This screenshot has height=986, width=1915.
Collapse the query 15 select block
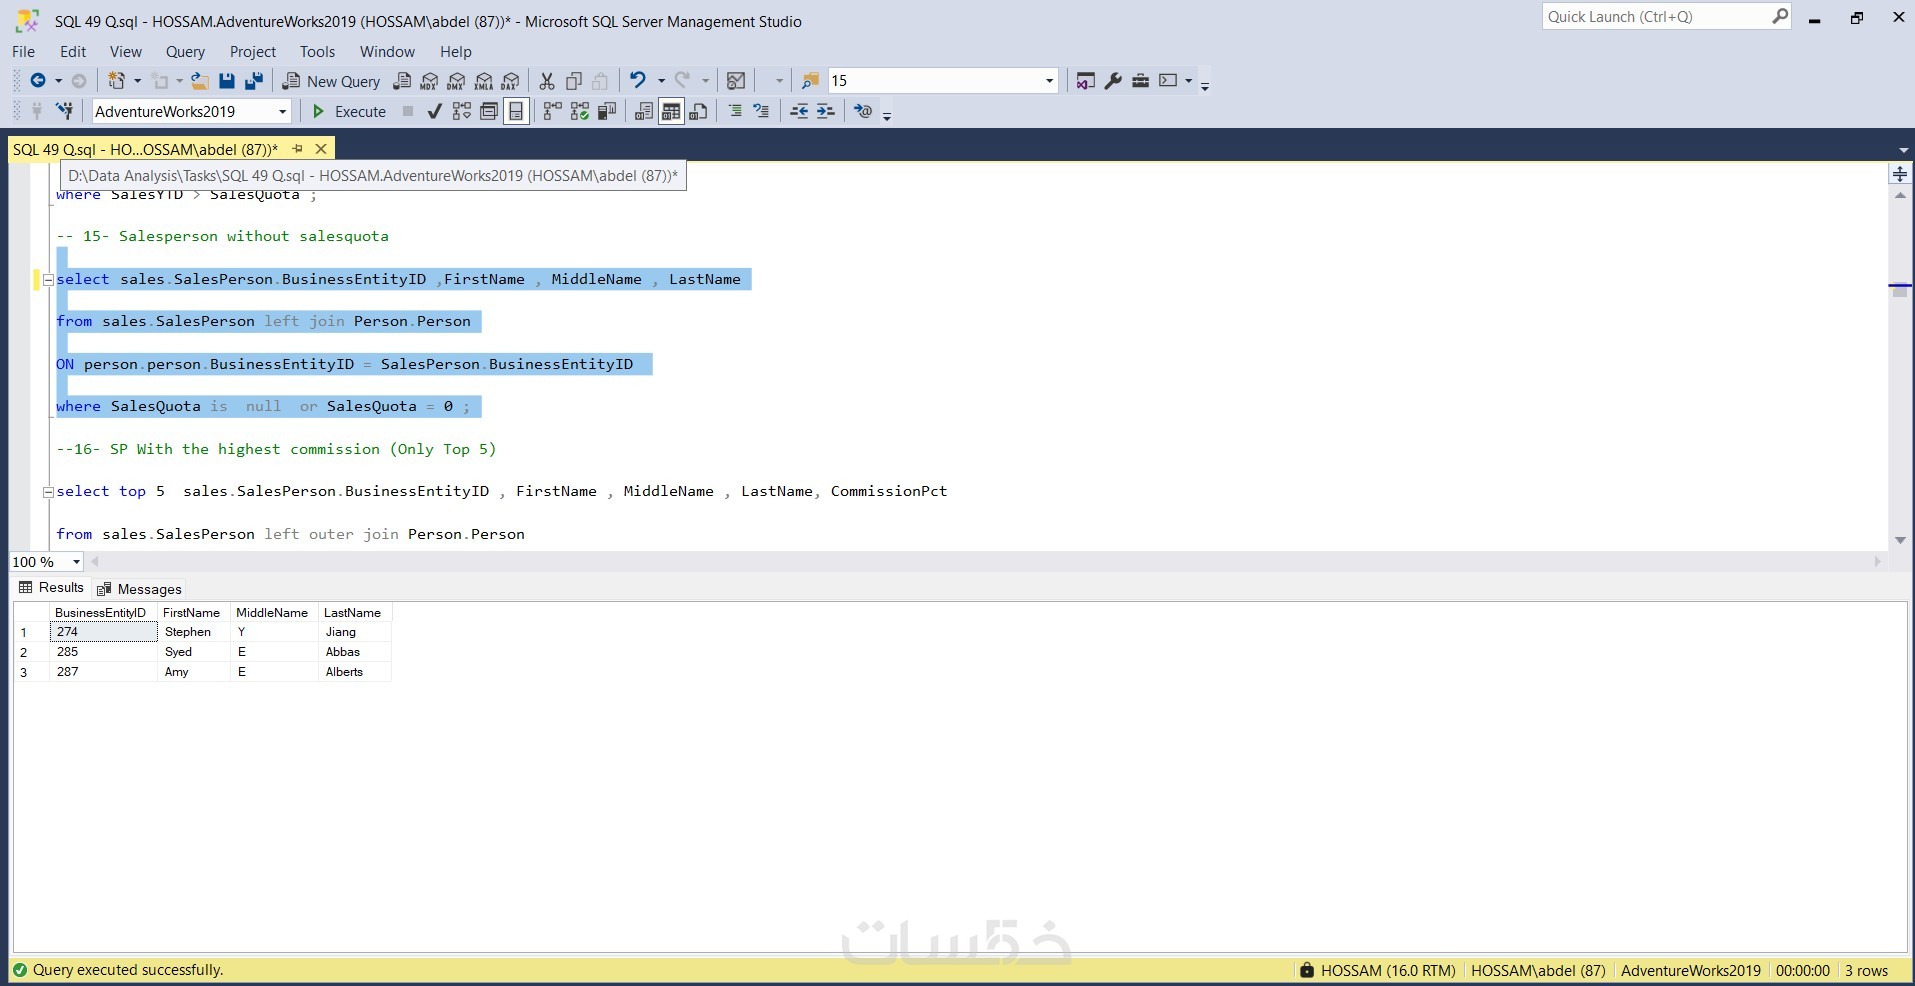(x=48, y=280)
